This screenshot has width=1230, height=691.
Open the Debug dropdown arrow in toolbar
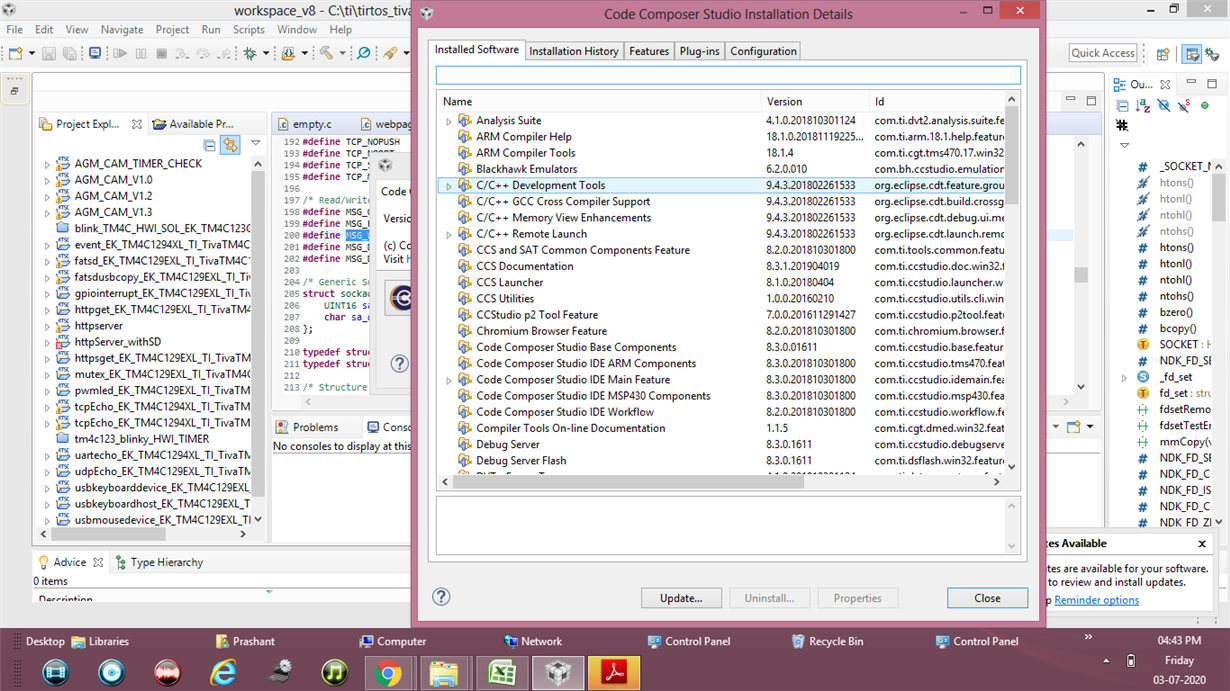(265, 54)
